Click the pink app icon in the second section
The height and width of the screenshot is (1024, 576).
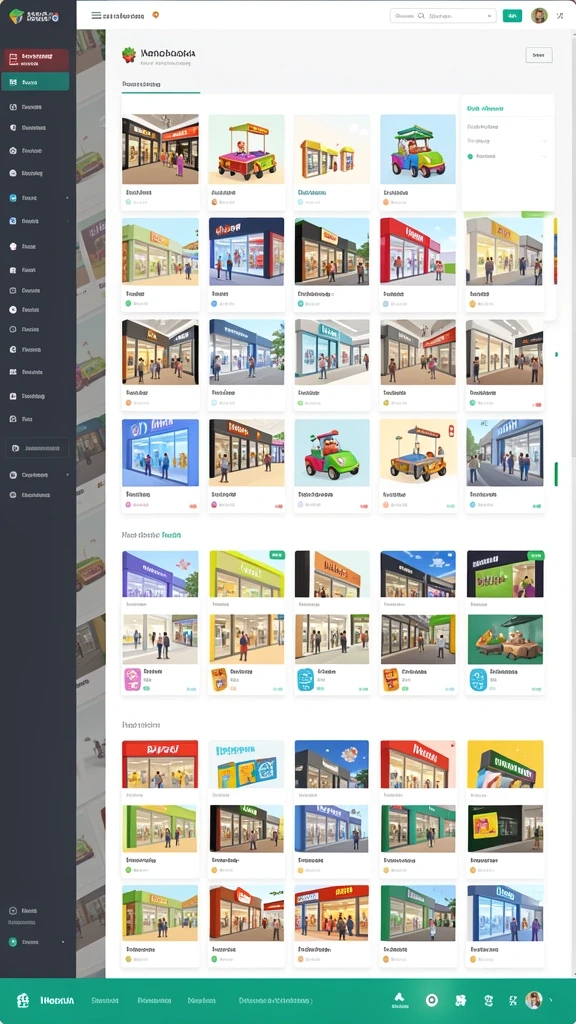pyautogui.click(x=132, y=679)
